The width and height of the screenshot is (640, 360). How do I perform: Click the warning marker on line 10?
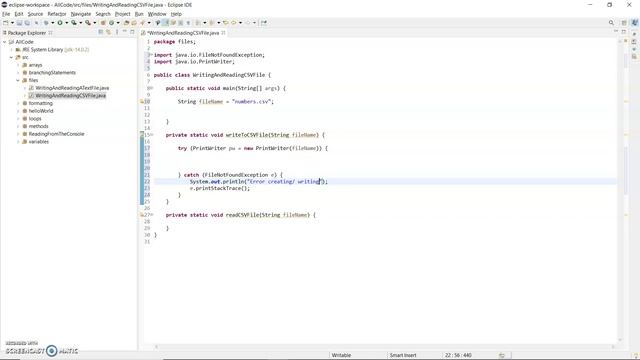[x=142, y=101]
